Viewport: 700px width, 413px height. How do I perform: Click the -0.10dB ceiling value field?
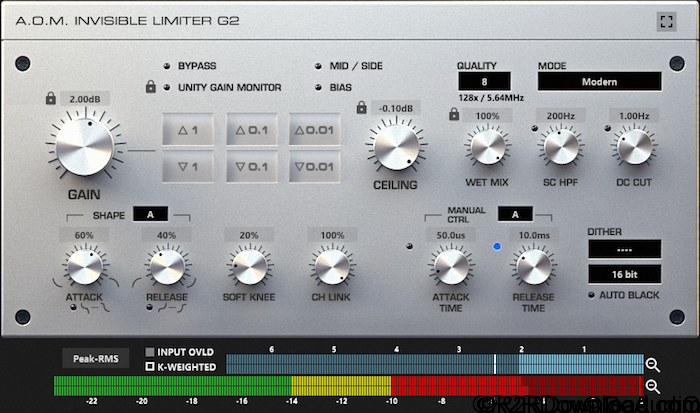tap(396, 108)
